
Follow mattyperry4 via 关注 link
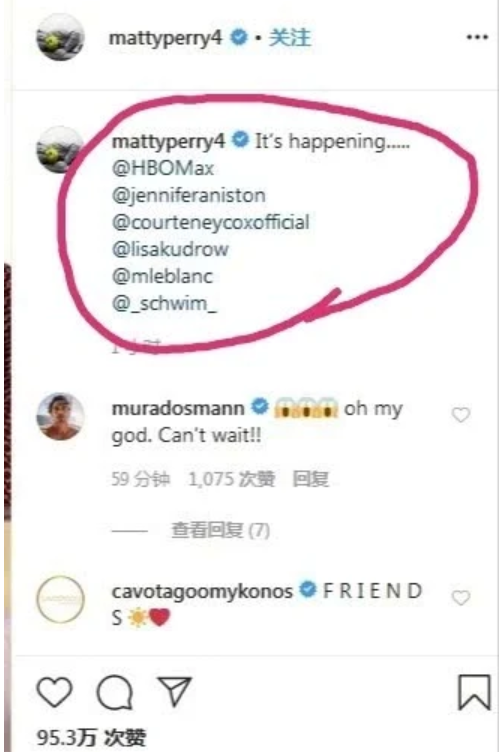(290, 37)
